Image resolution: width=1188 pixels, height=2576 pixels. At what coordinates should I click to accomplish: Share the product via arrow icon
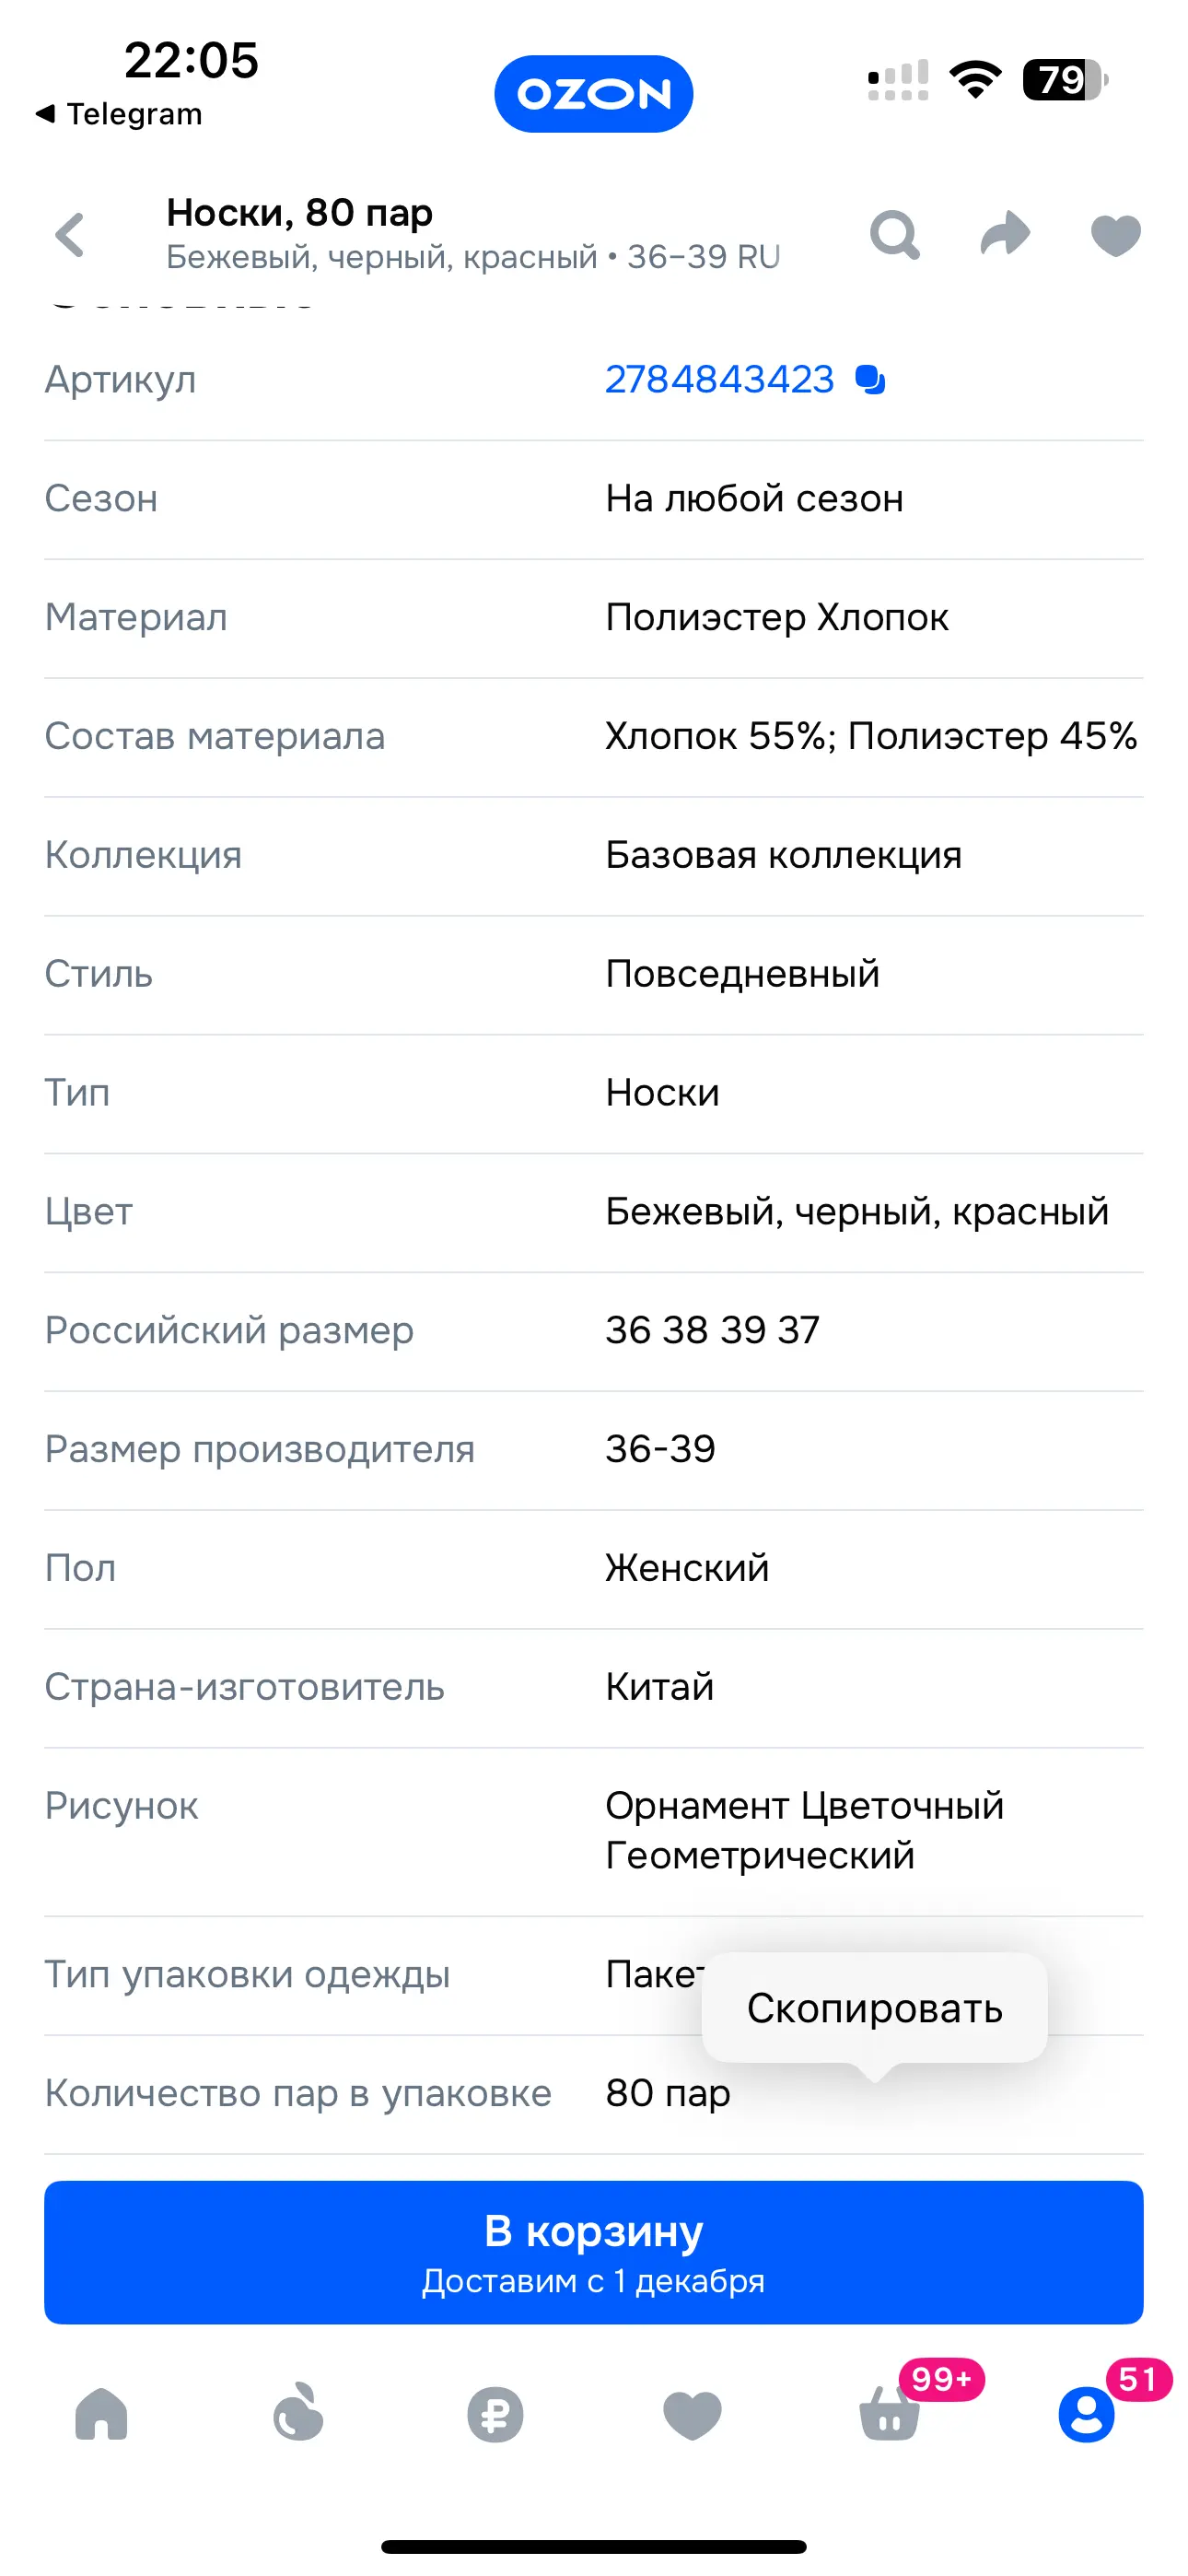1005,234
